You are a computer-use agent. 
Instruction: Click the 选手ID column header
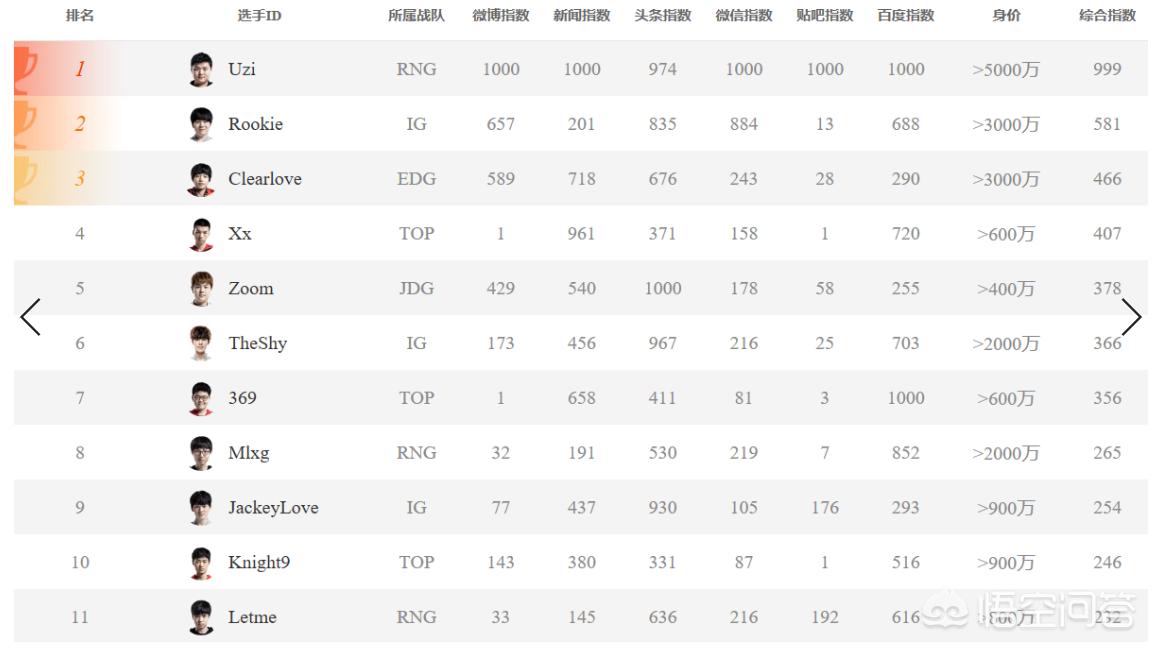pyautogui.click(x=259, y=16)
